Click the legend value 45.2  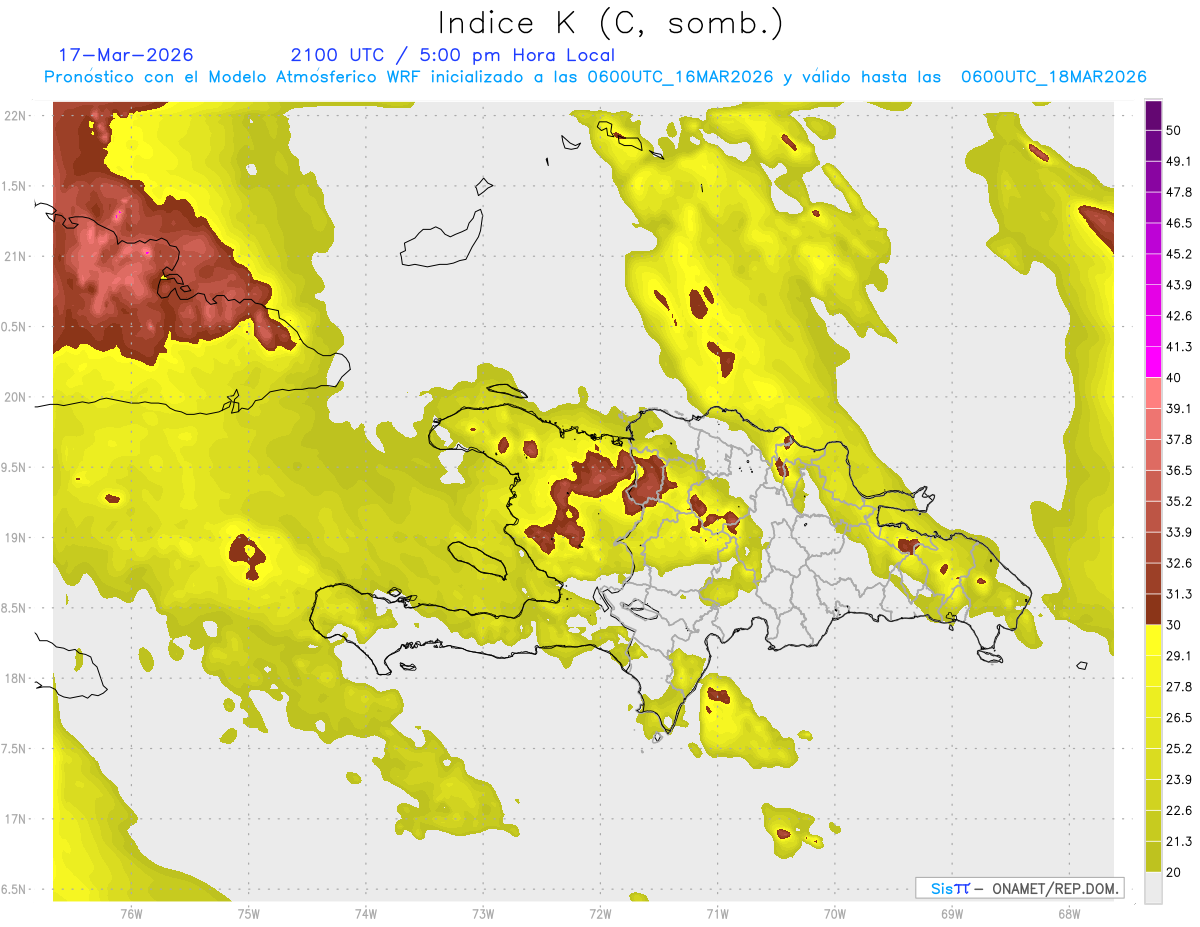(1178, 254)
